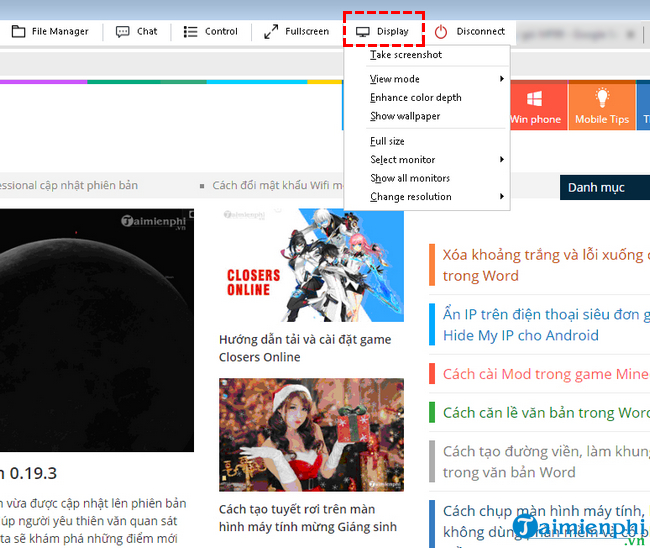Open the Mobile Tips category tile
The height and width of the screenshot is (548, 650).
pos(602,105)
